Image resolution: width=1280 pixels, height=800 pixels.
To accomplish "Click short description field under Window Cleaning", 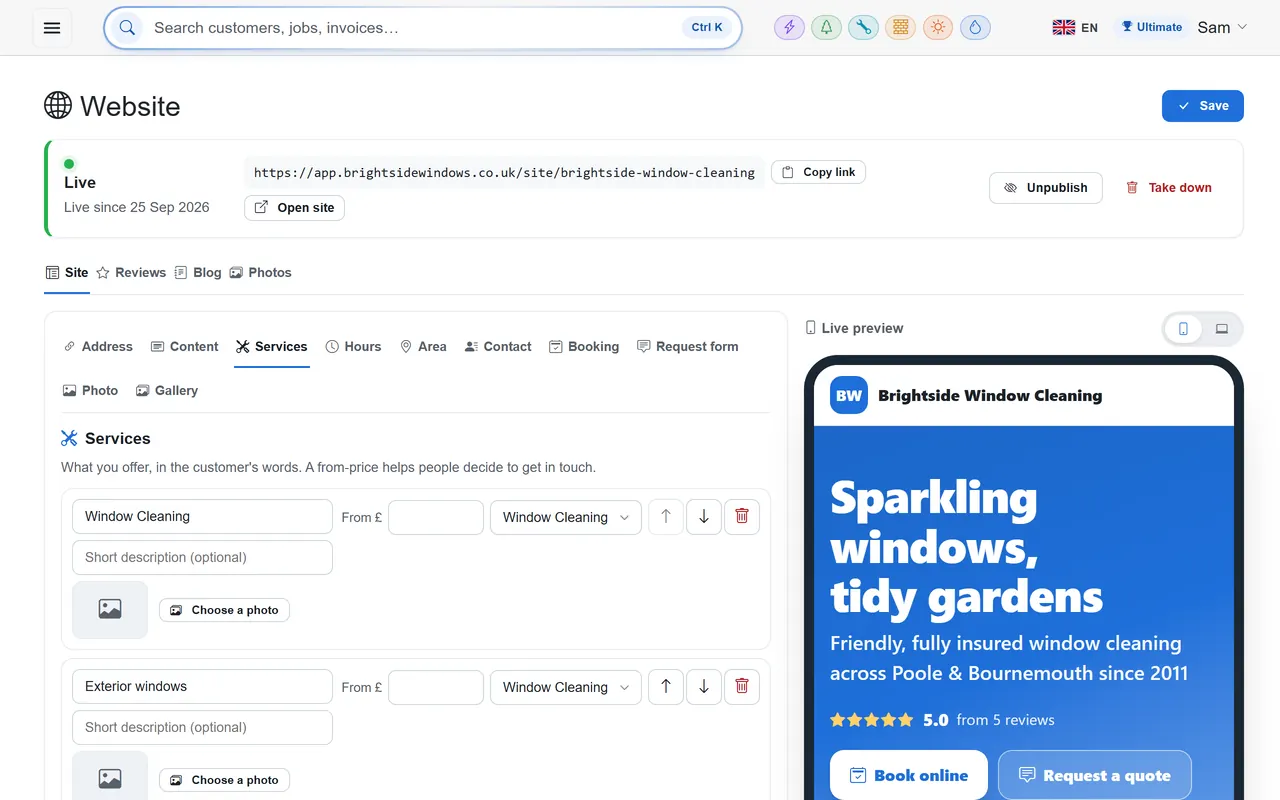I will [x=202, y=557].
